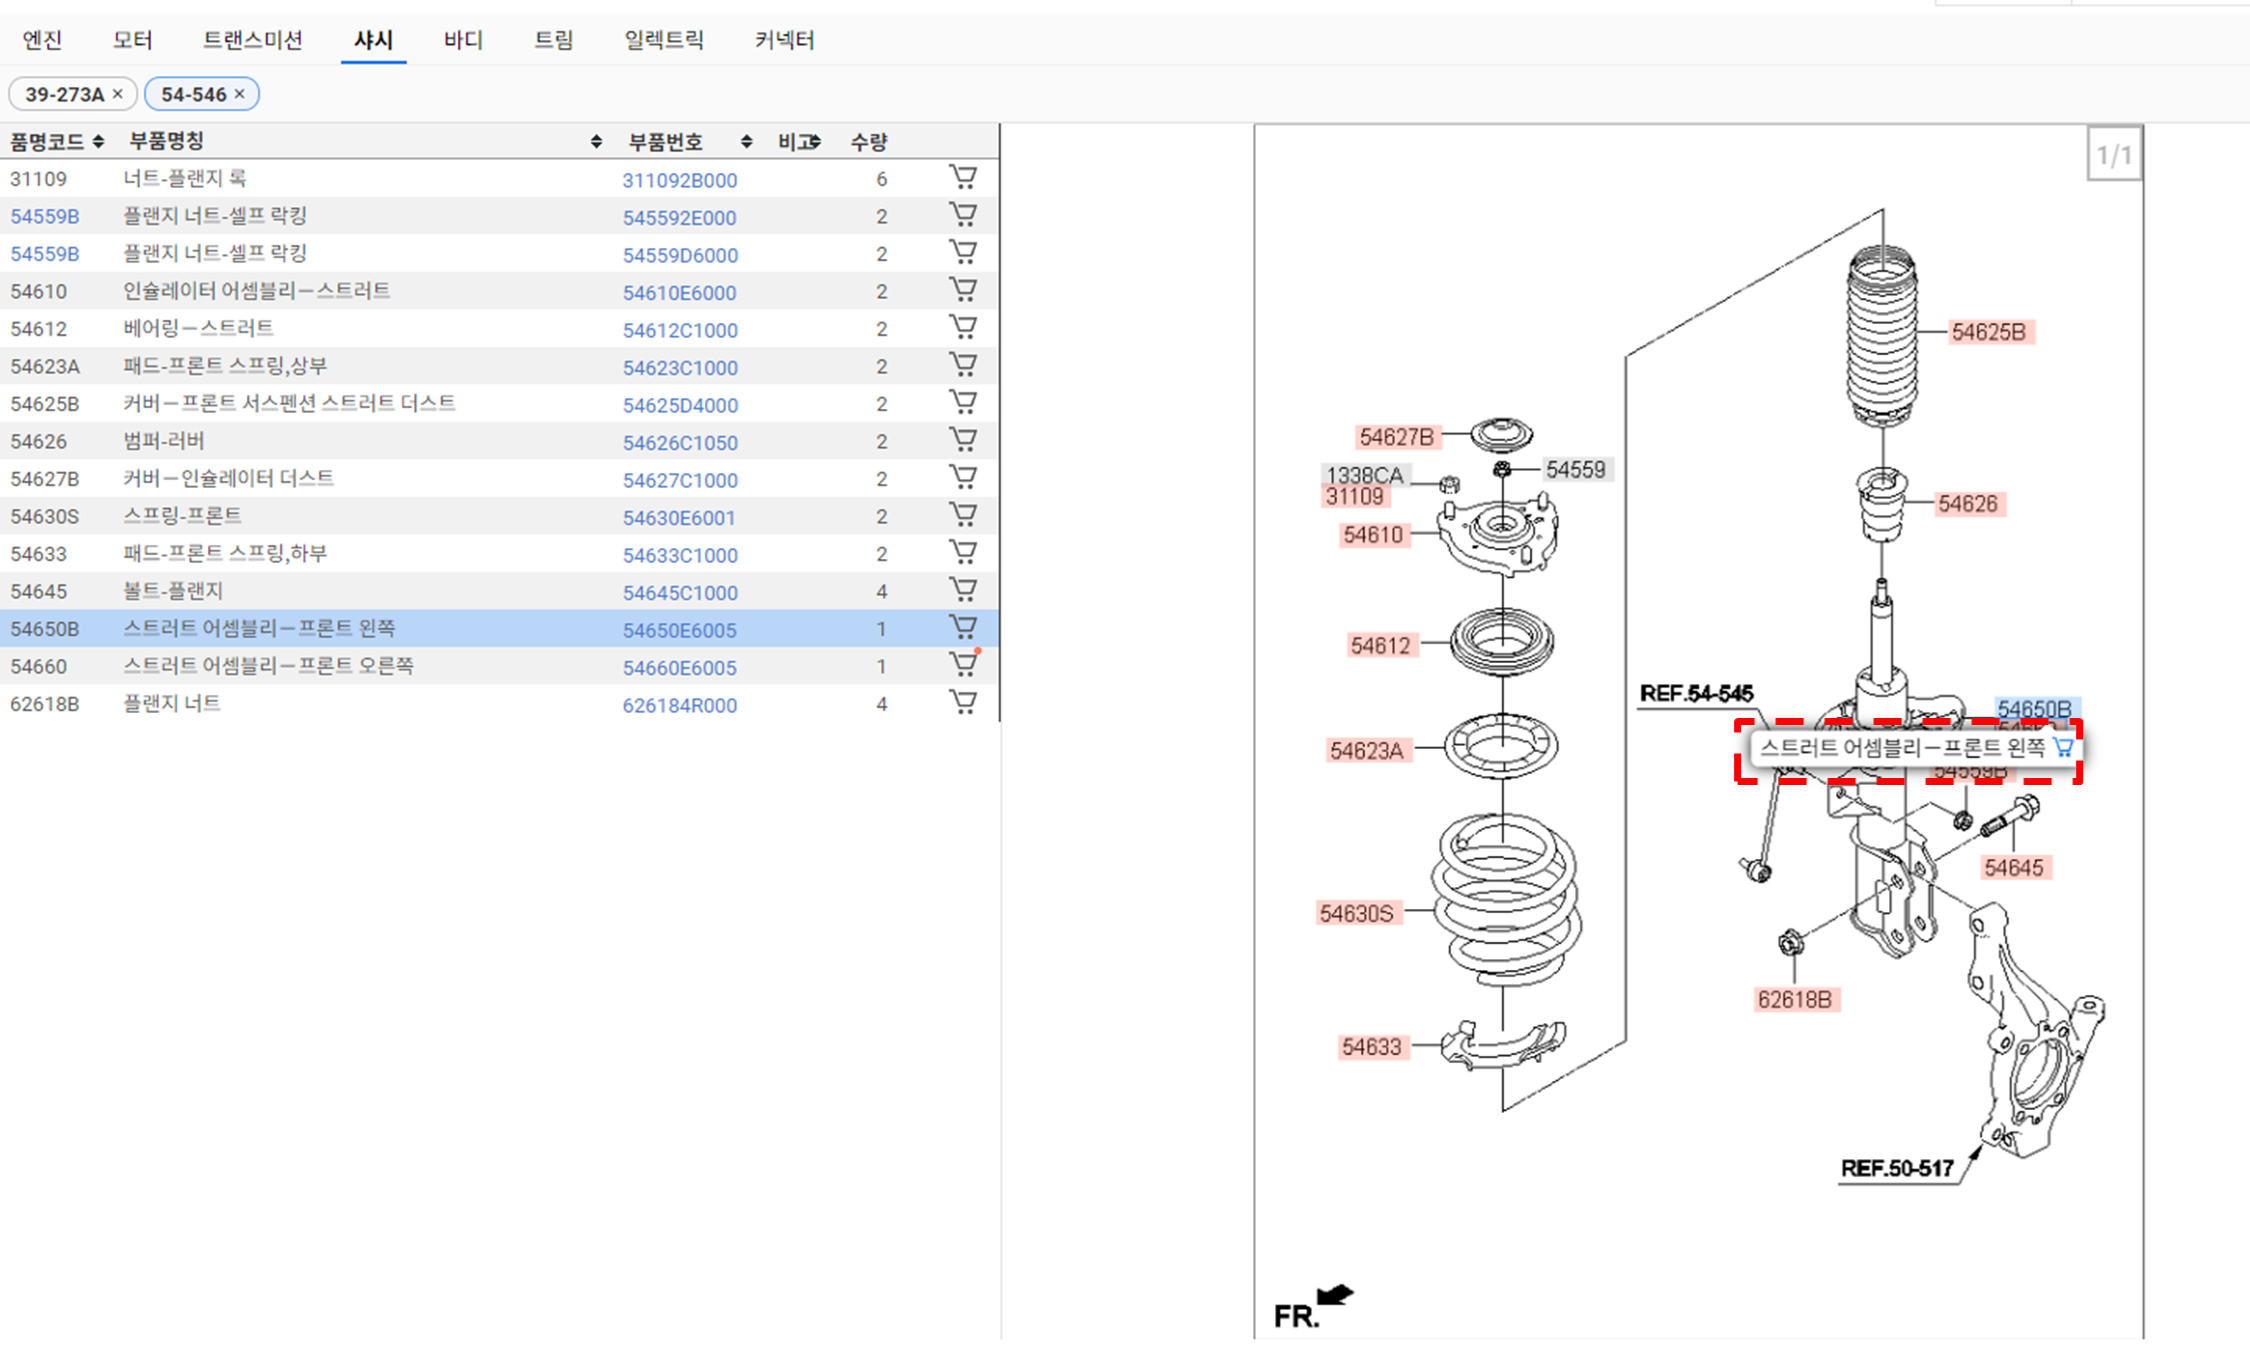The height and width of the screenshot is (1355, 2250).
Task: Add 54660E6005 right strut to cart
Action: click(962, 665)
